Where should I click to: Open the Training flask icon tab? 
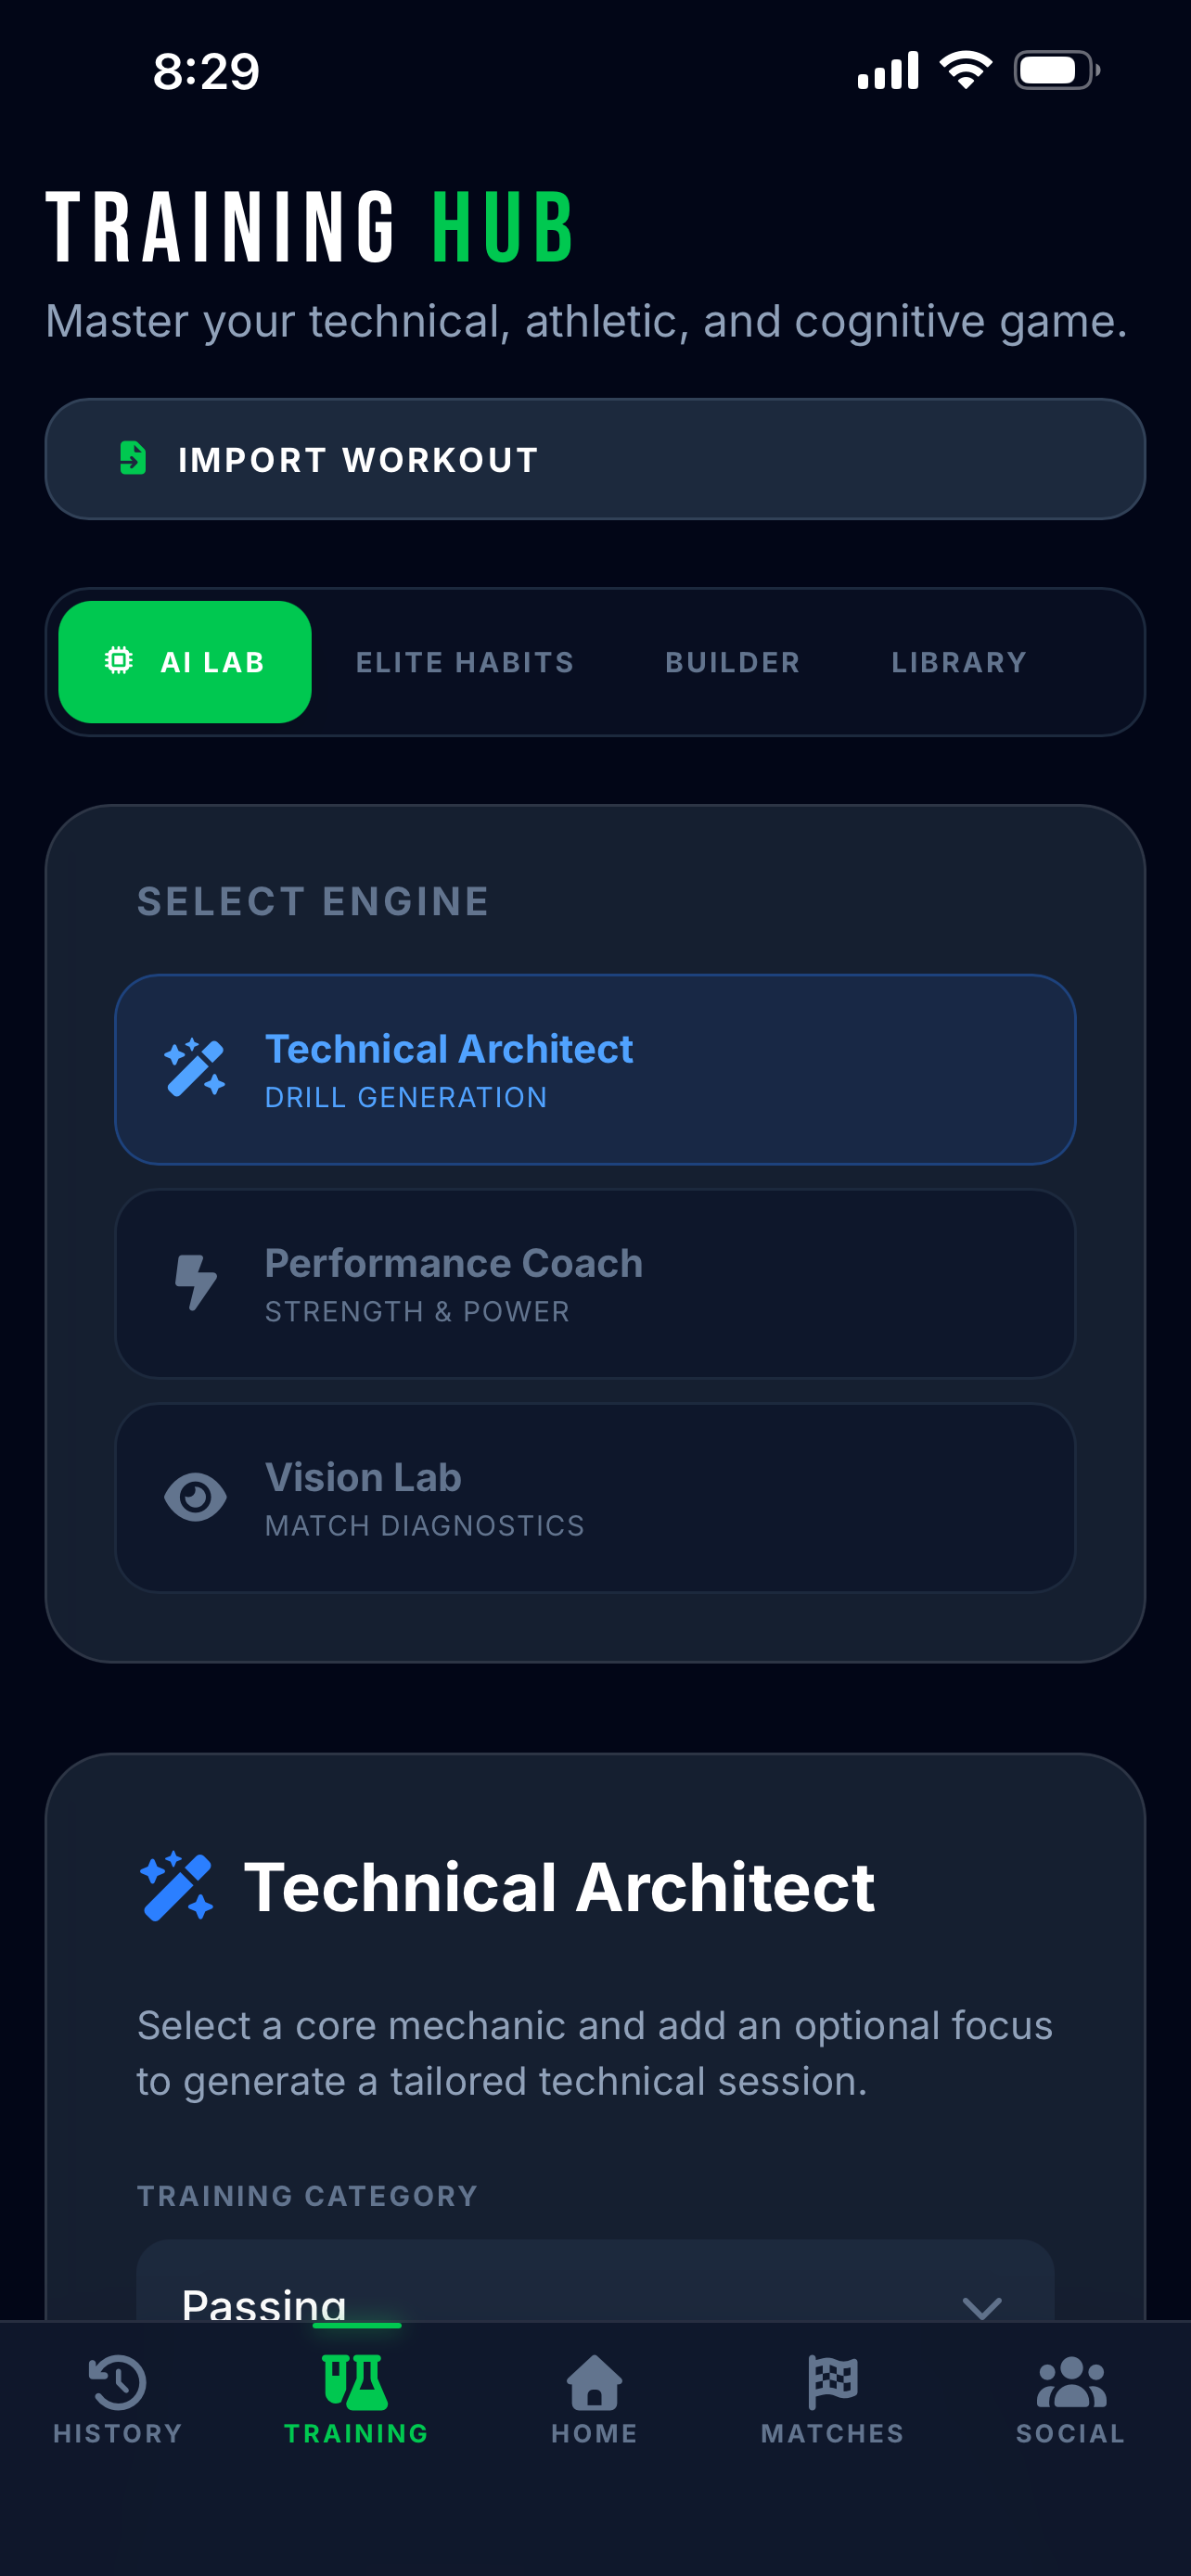coord(356,2382)
